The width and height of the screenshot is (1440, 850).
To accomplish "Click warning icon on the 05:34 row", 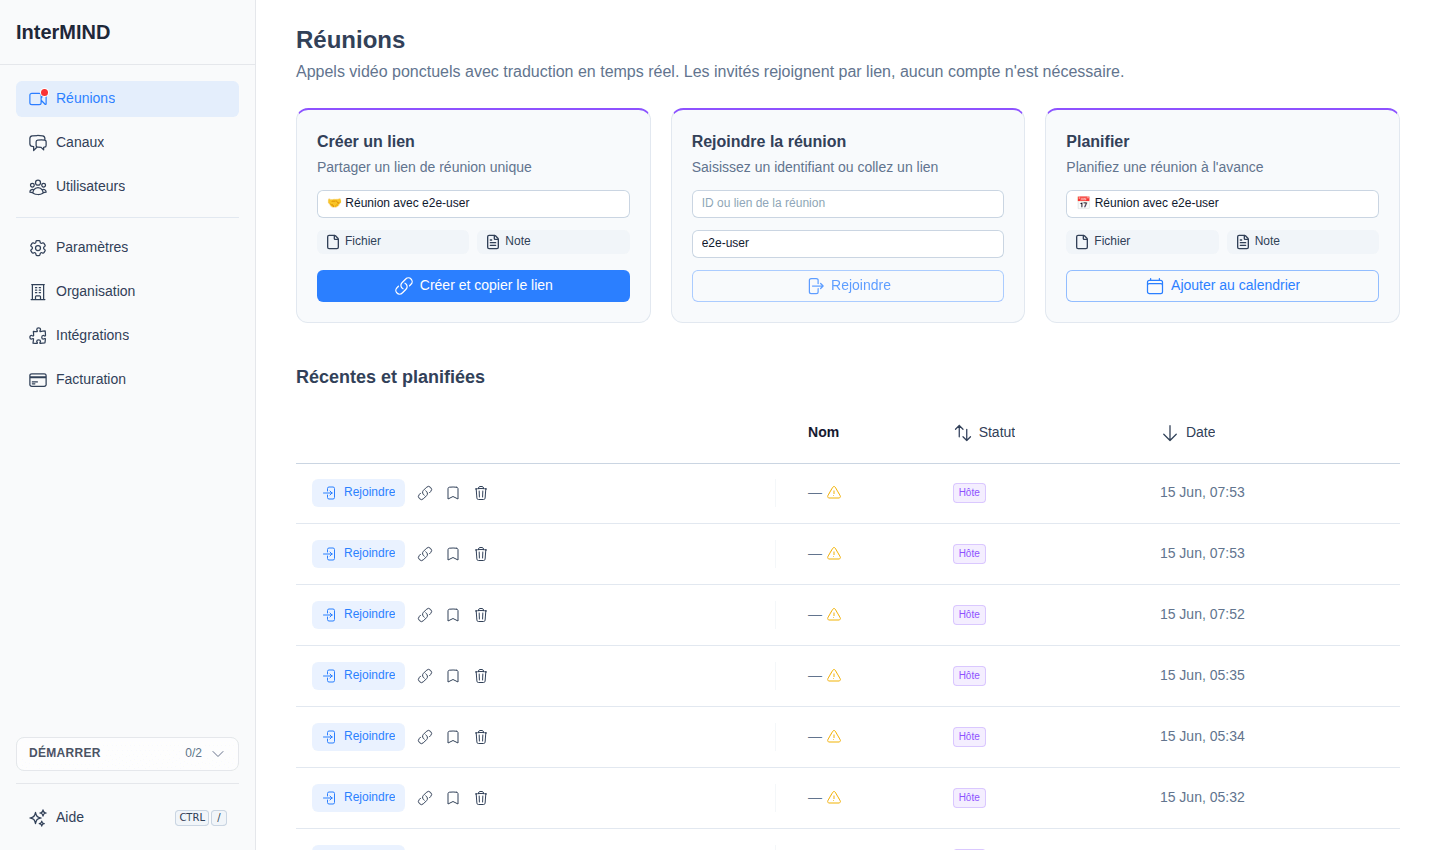I will coord(834,737).
